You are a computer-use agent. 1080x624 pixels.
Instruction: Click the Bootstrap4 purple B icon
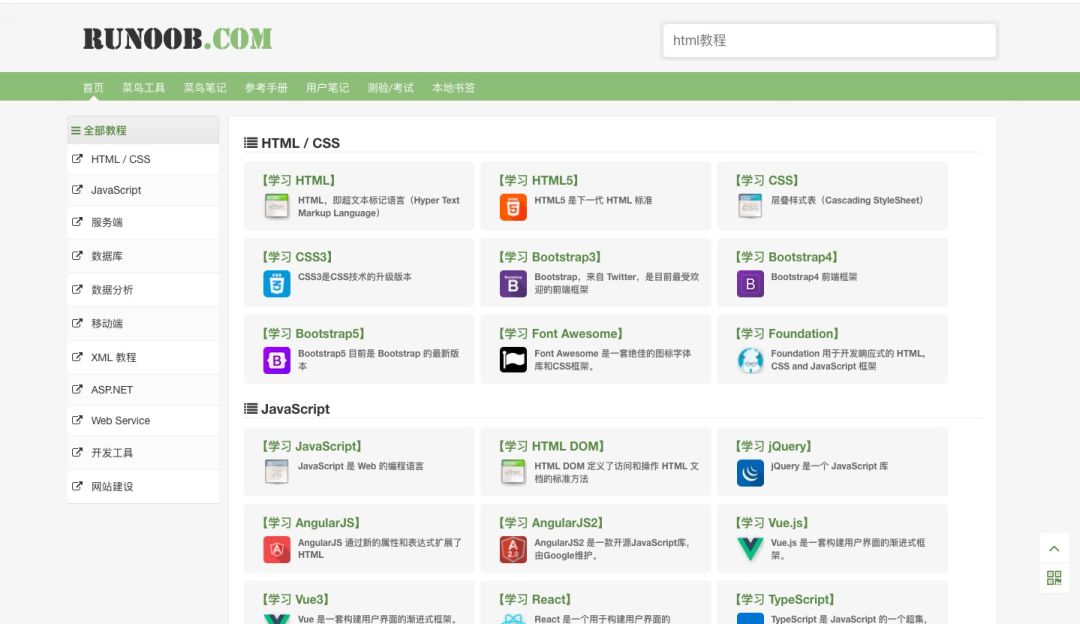pos(750,284)
